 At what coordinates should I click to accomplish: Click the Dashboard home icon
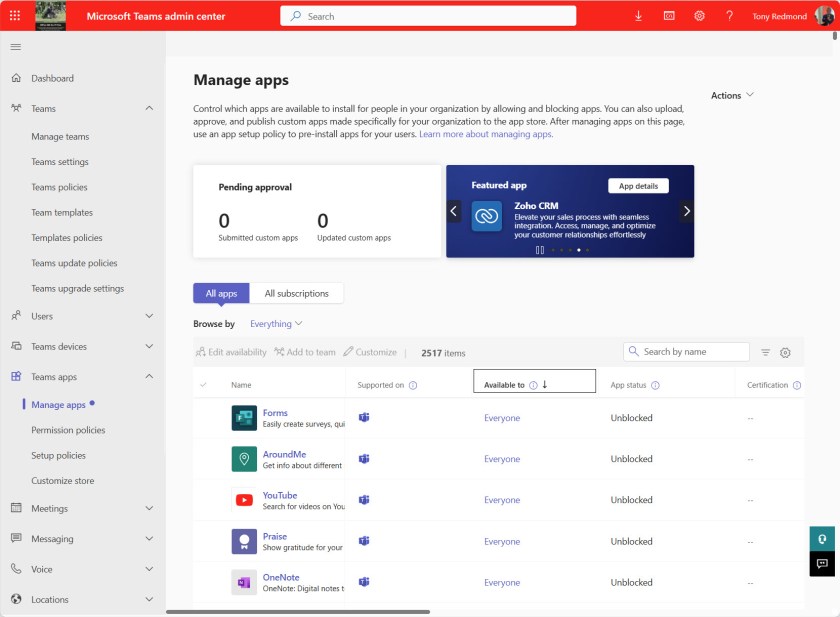17,78
